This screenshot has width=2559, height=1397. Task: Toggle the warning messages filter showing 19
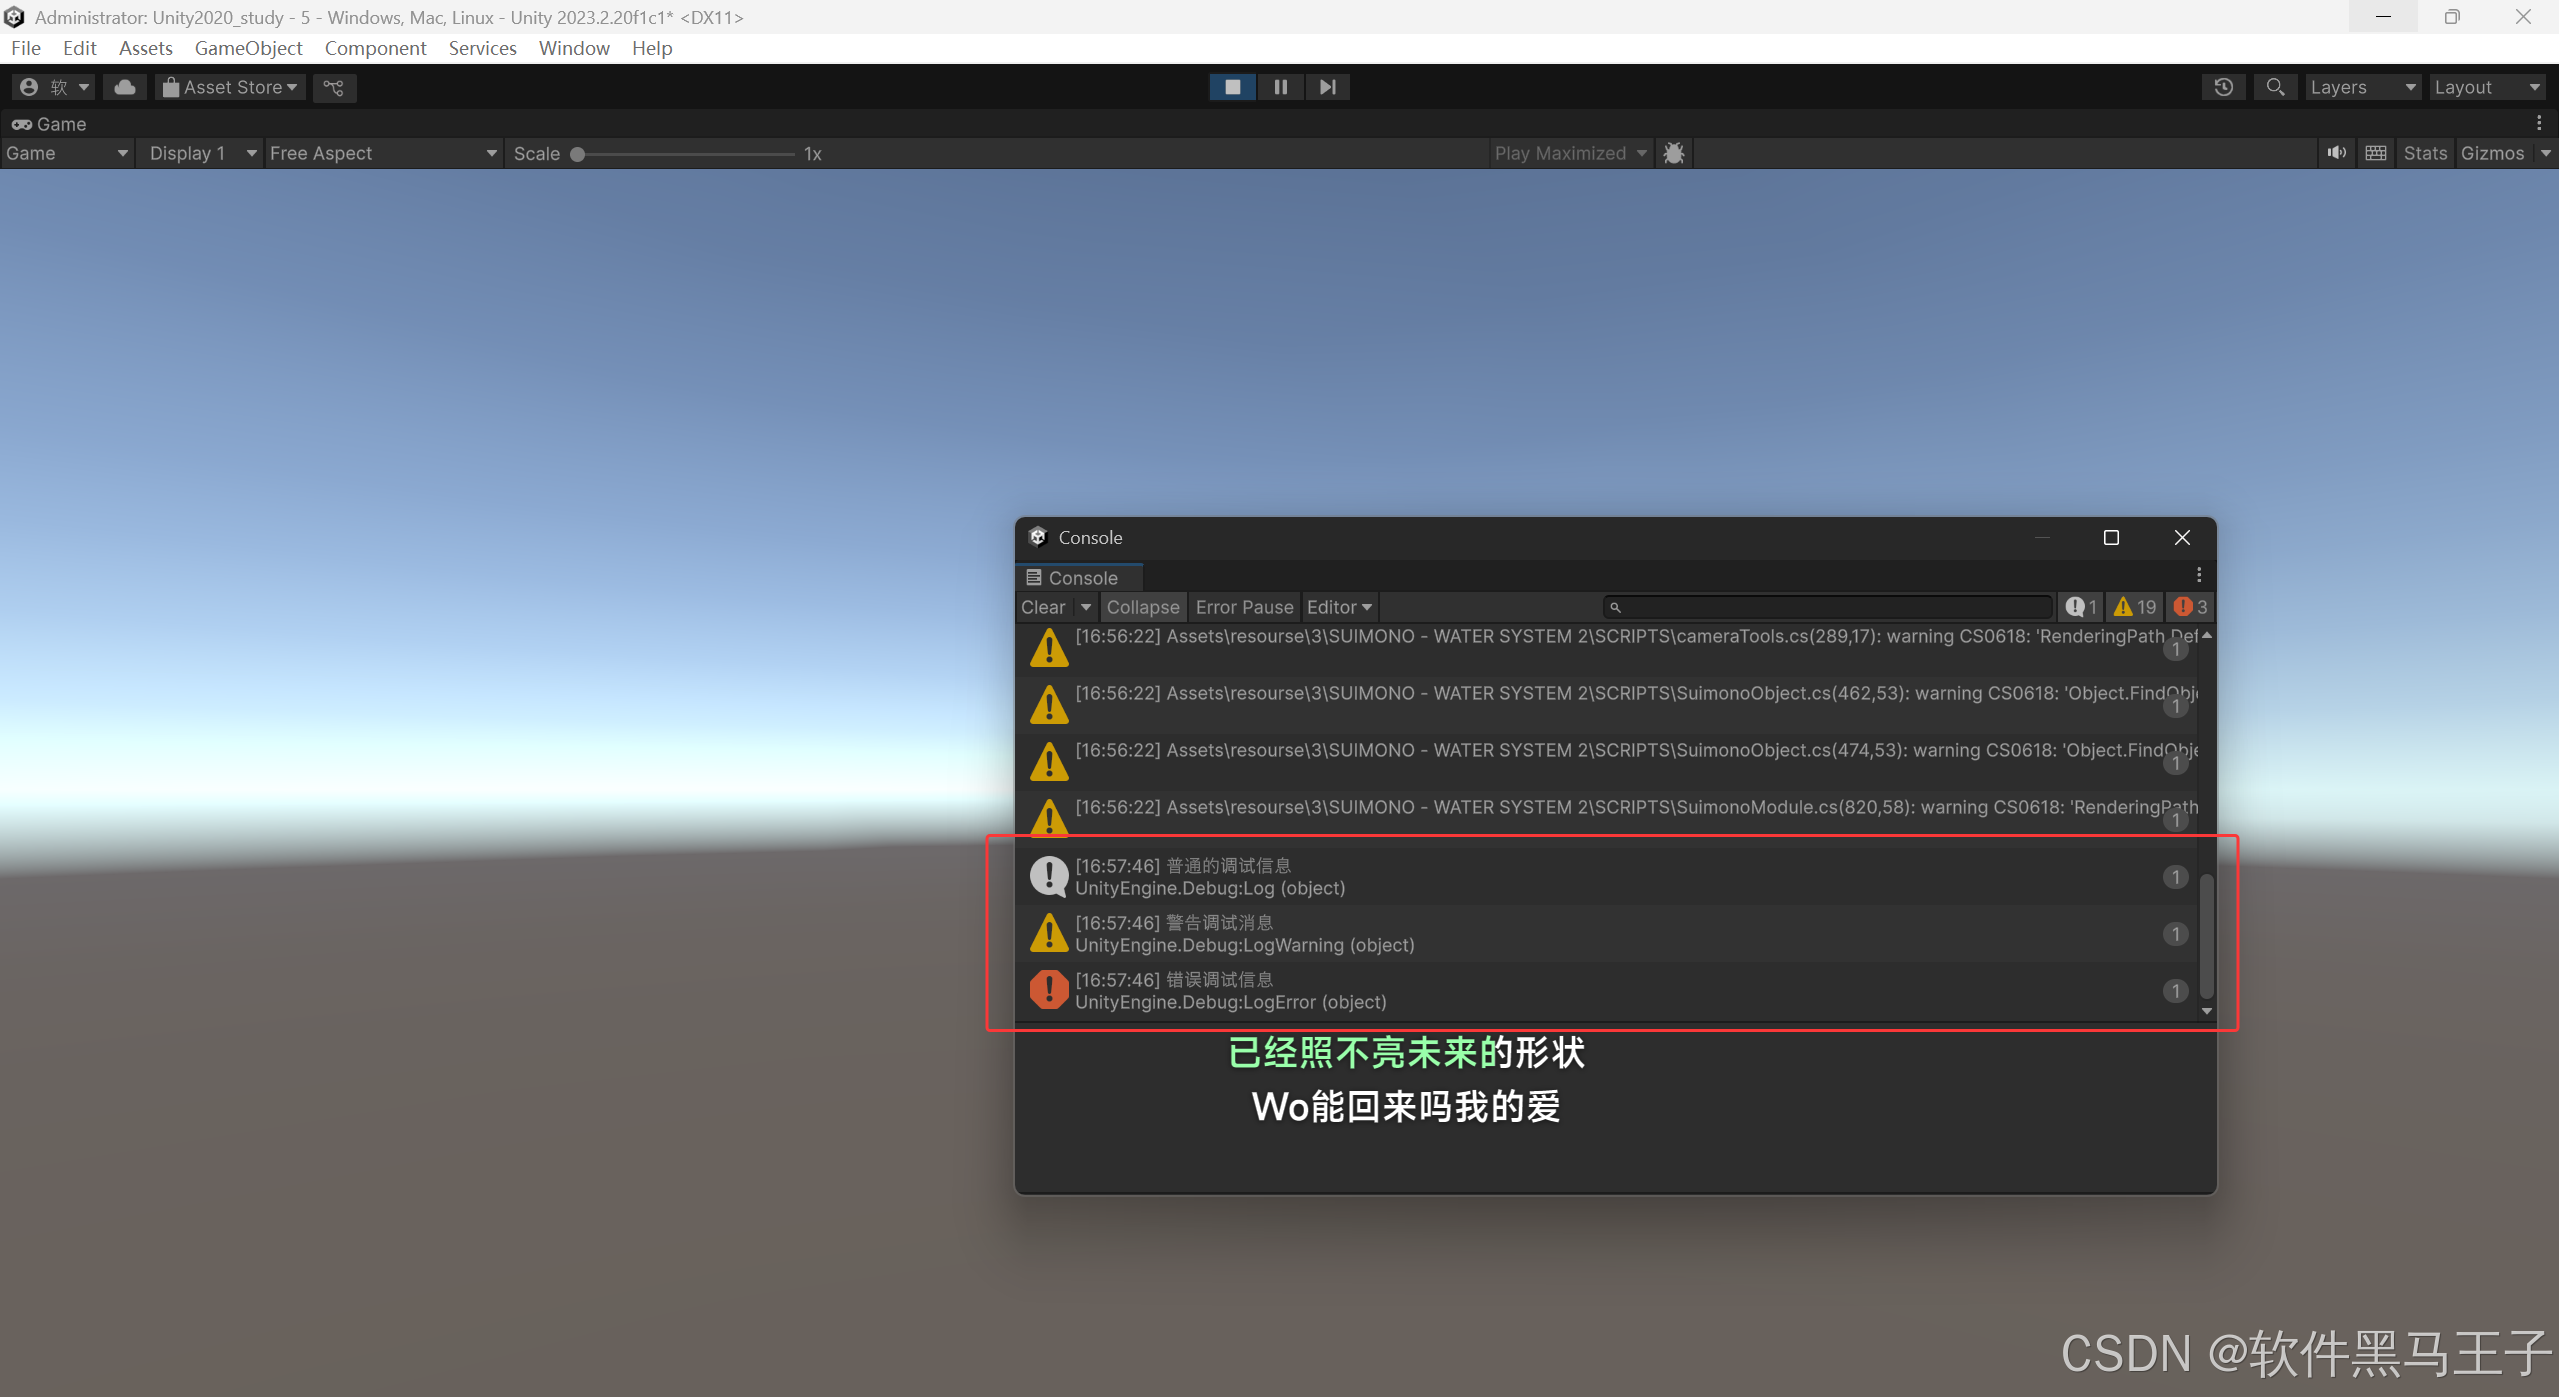(x=2133, y=606)
